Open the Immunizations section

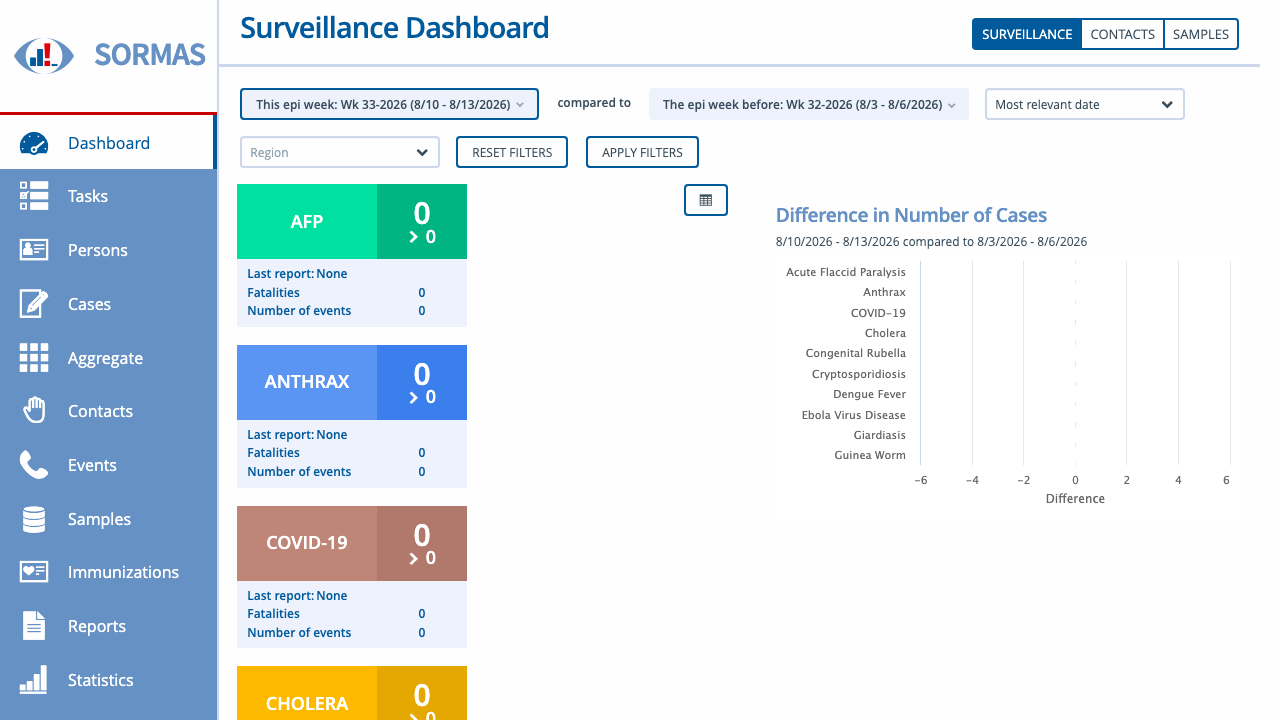tap(108, 572)
